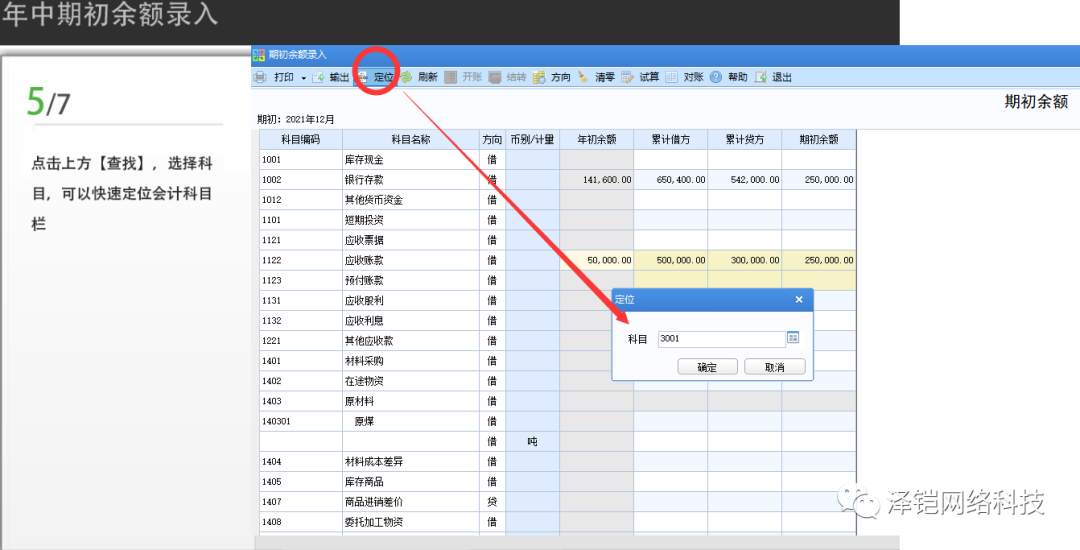Open 帮助 (Help) from the toolbar

717,77
